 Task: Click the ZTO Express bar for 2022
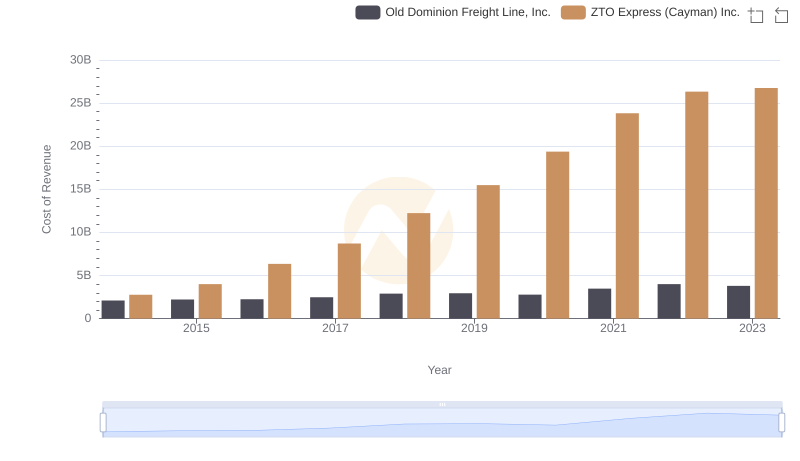tap(696, 205)
